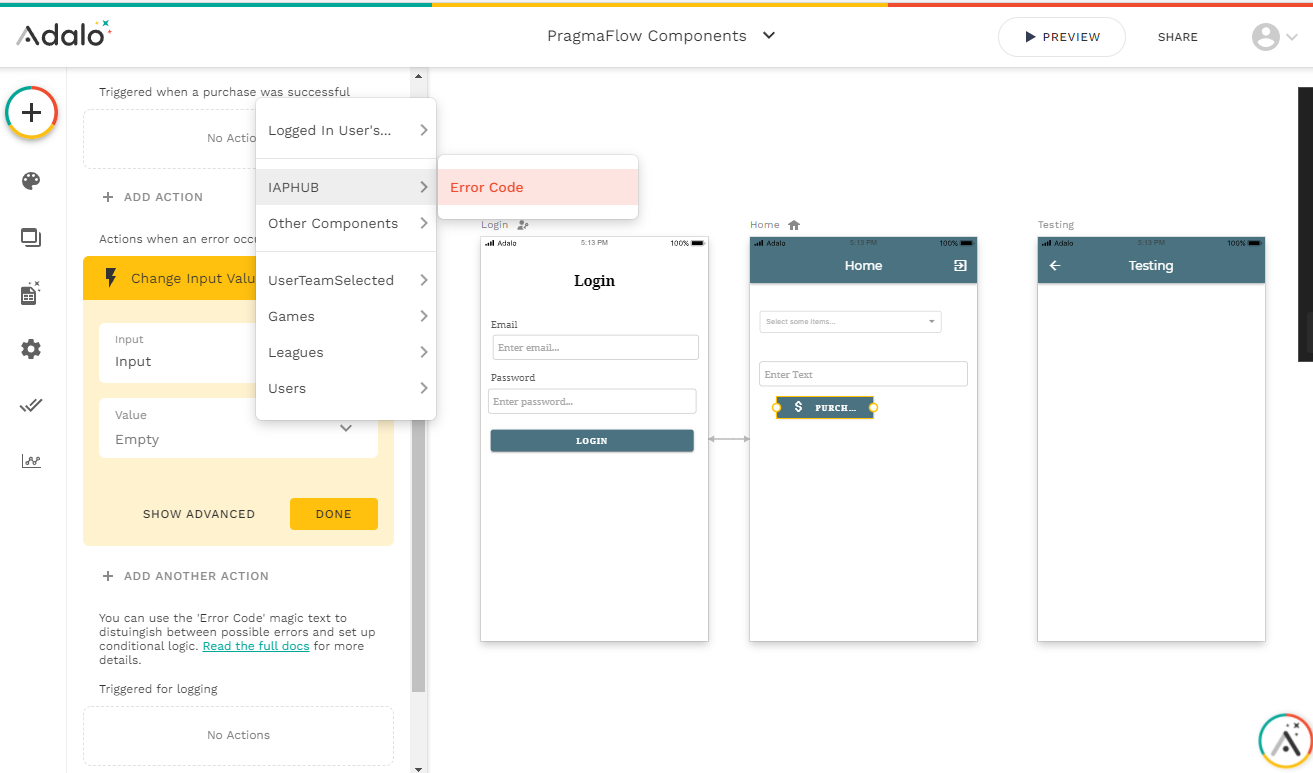The height and width of the screenshot is (773, 1313).
Task: Expand the Games submenu arrow
Action: (x=424, y=316)
